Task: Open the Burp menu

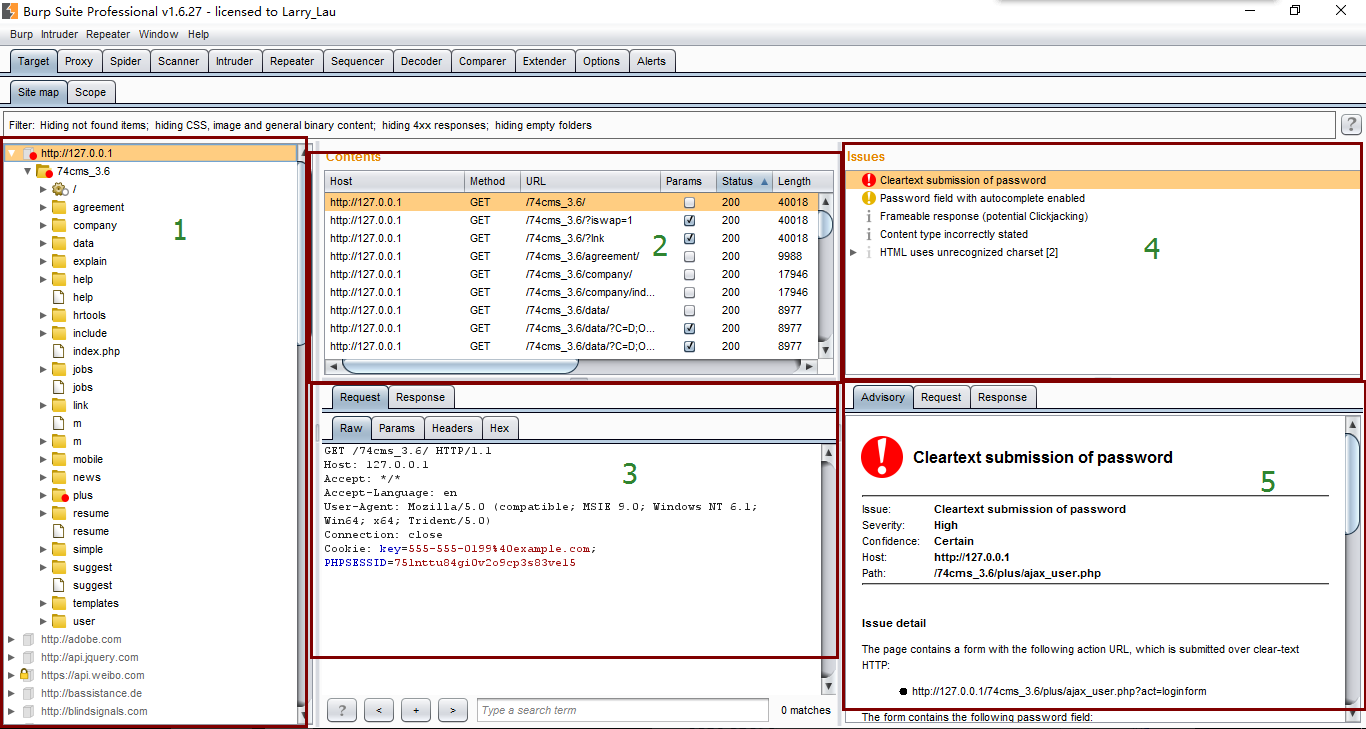Action: click(21, 34)
